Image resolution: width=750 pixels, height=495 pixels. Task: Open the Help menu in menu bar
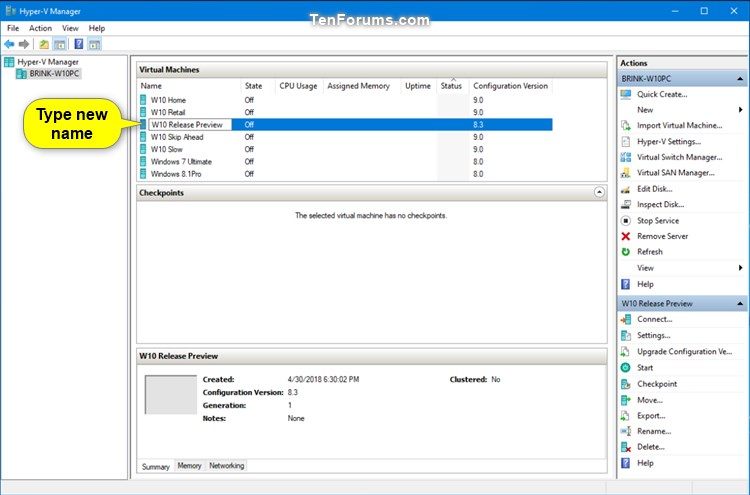point(97,28)
